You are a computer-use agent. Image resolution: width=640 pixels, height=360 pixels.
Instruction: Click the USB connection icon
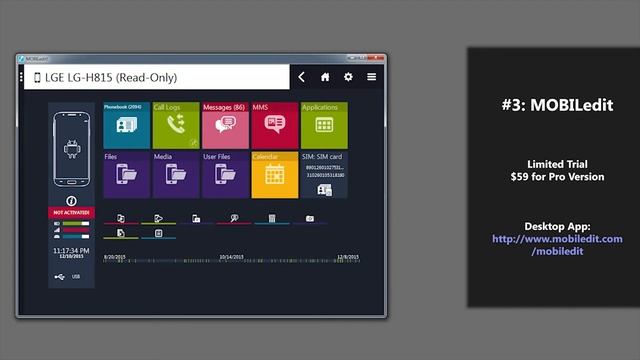coord(60,277)
